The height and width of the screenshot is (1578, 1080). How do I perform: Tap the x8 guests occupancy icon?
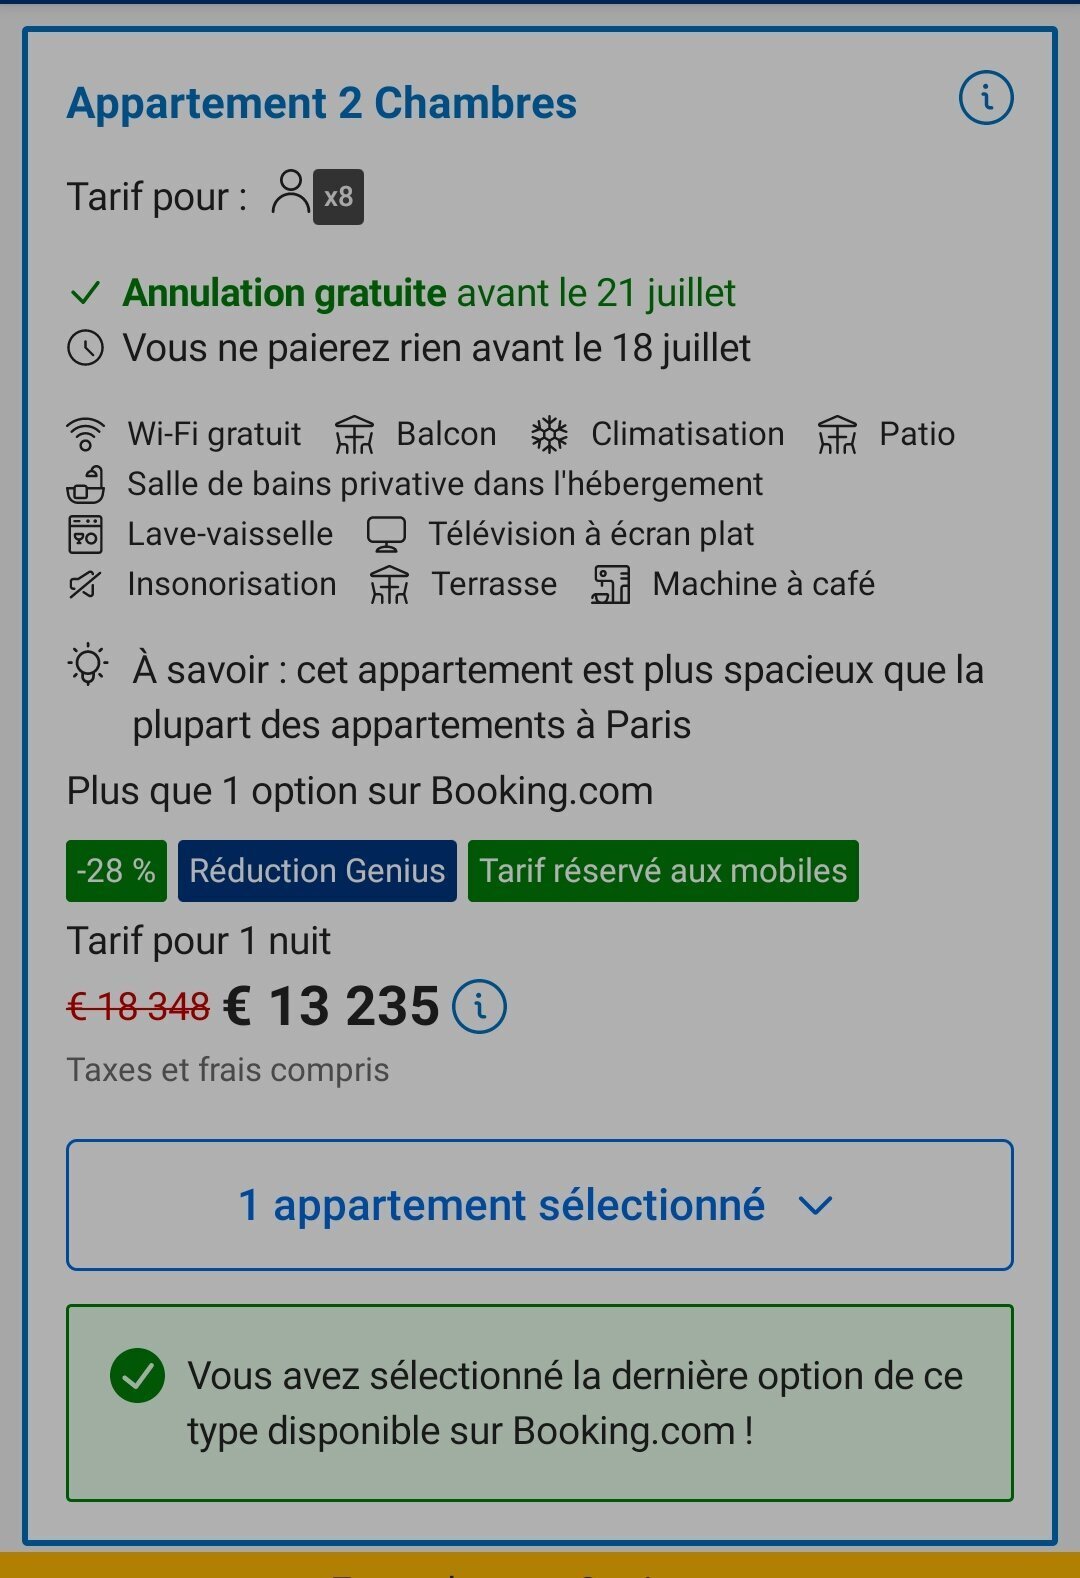coord(317,196)
